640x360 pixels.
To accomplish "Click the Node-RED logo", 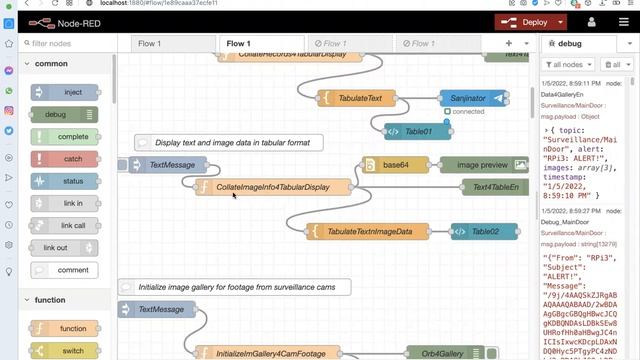I will click(65, 23).
